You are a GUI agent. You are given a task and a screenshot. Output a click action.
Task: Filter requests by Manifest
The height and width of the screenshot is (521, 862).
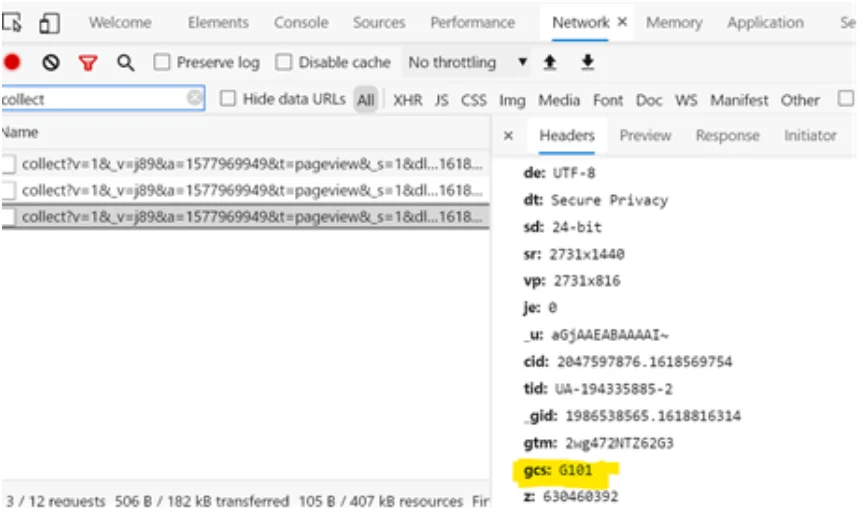[739, 100]
